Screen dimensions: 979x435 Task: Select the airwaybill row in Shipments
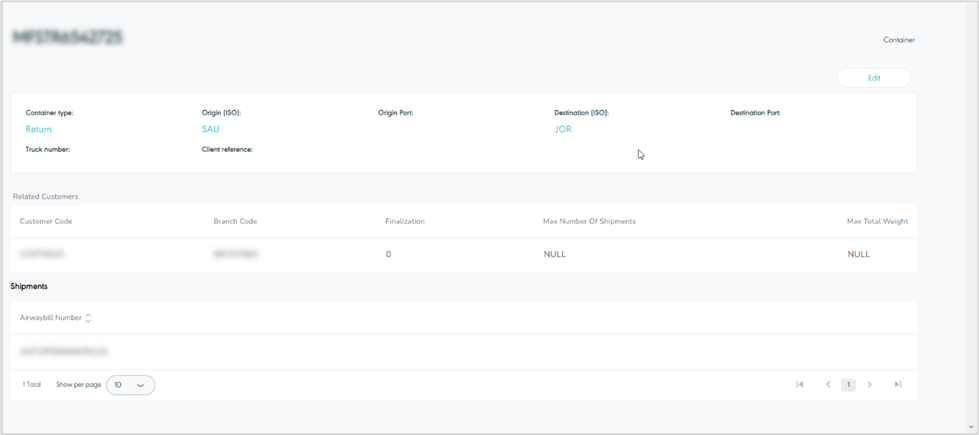tap(64, 352)
